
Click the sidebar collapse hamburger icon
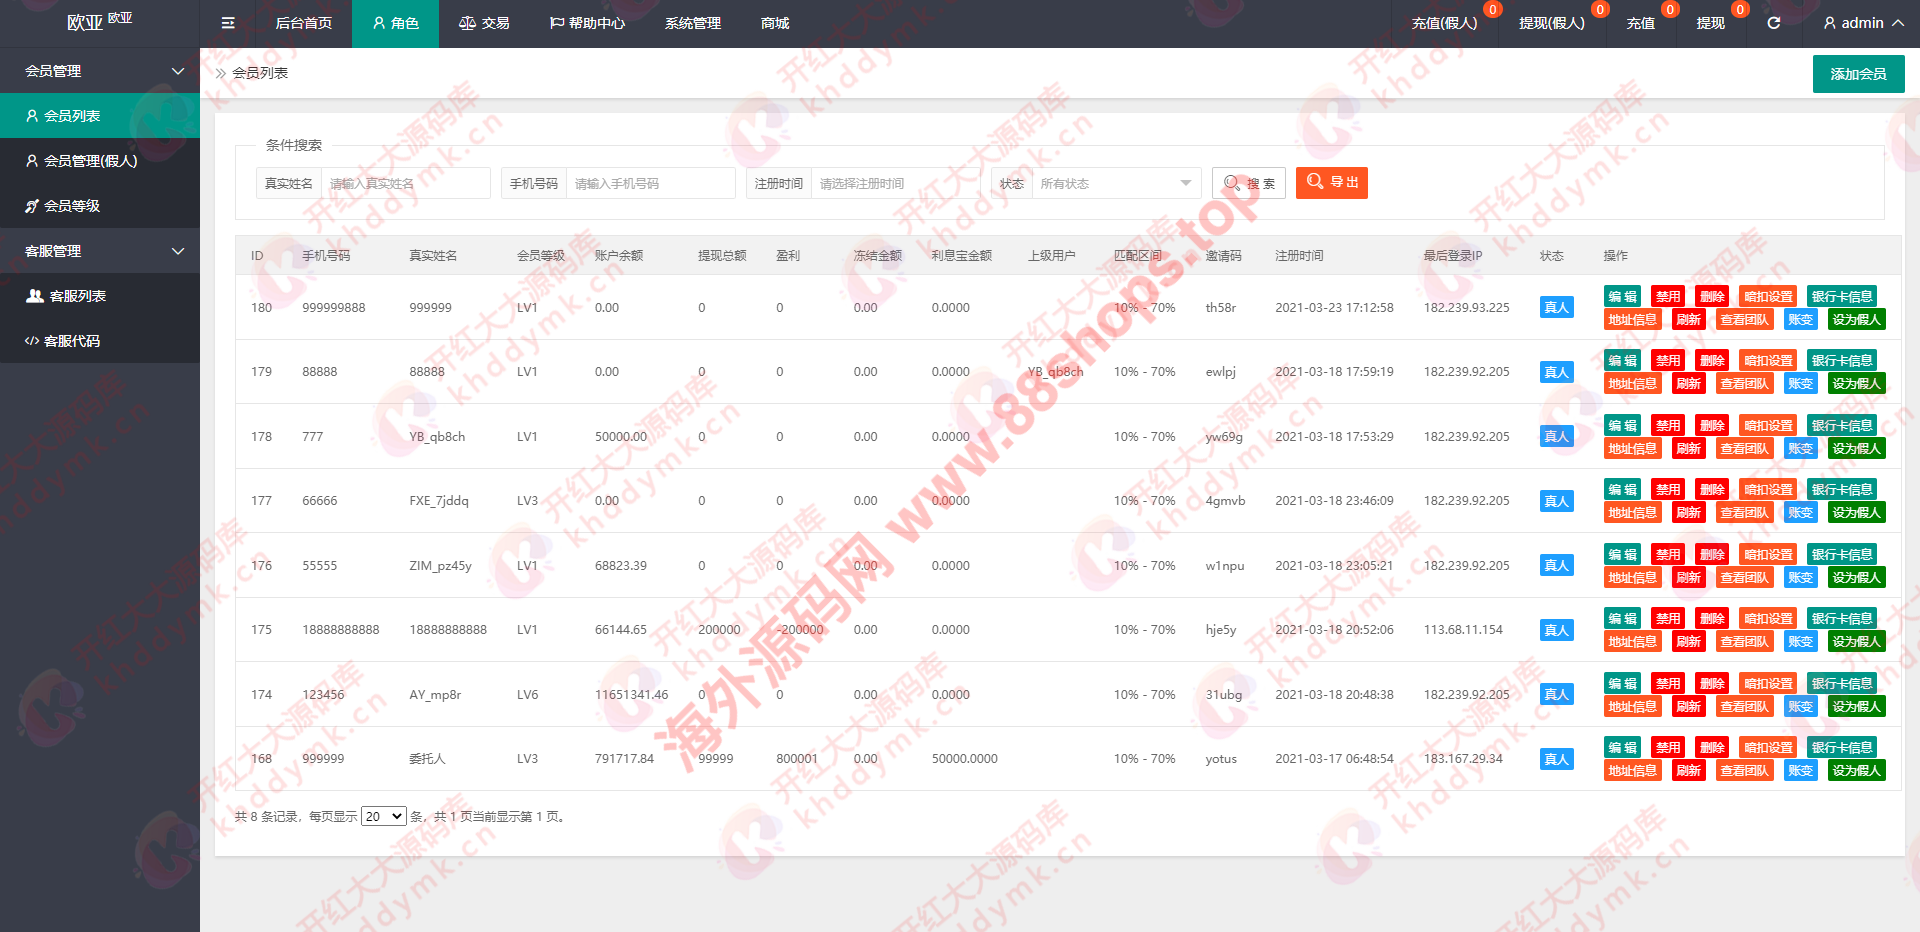point(228,23)
